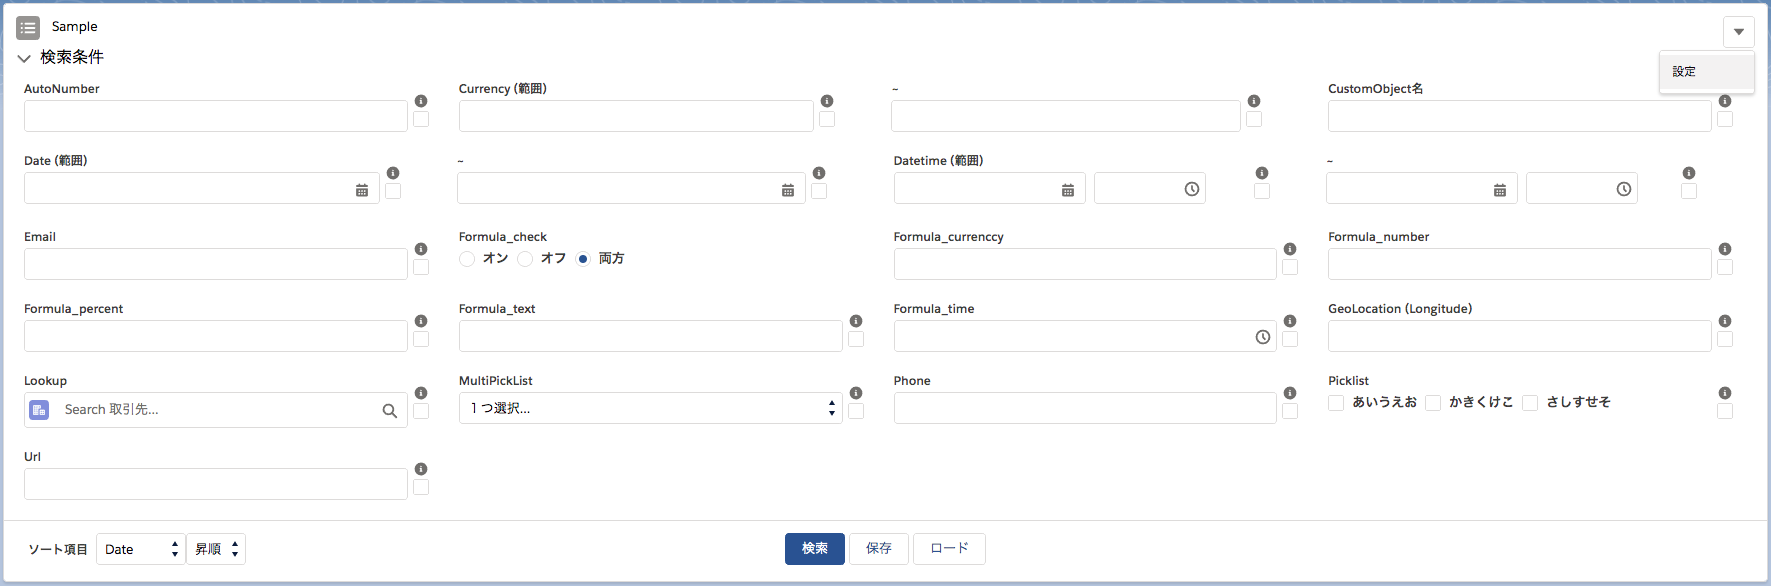Collapse the 検索条件 section chevron
Screen dimensions: 1771x586
pos(24,58)
